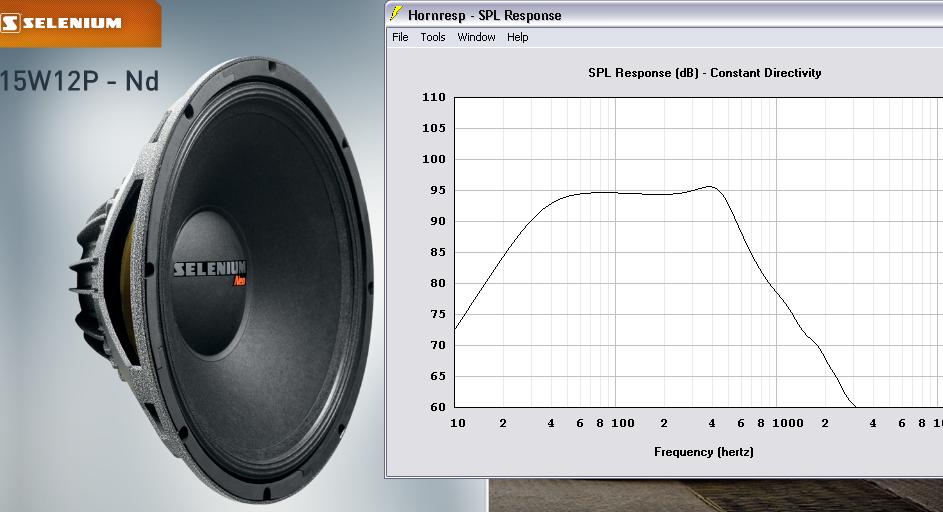Click the Hornresp - SPL Response title text

484,15
